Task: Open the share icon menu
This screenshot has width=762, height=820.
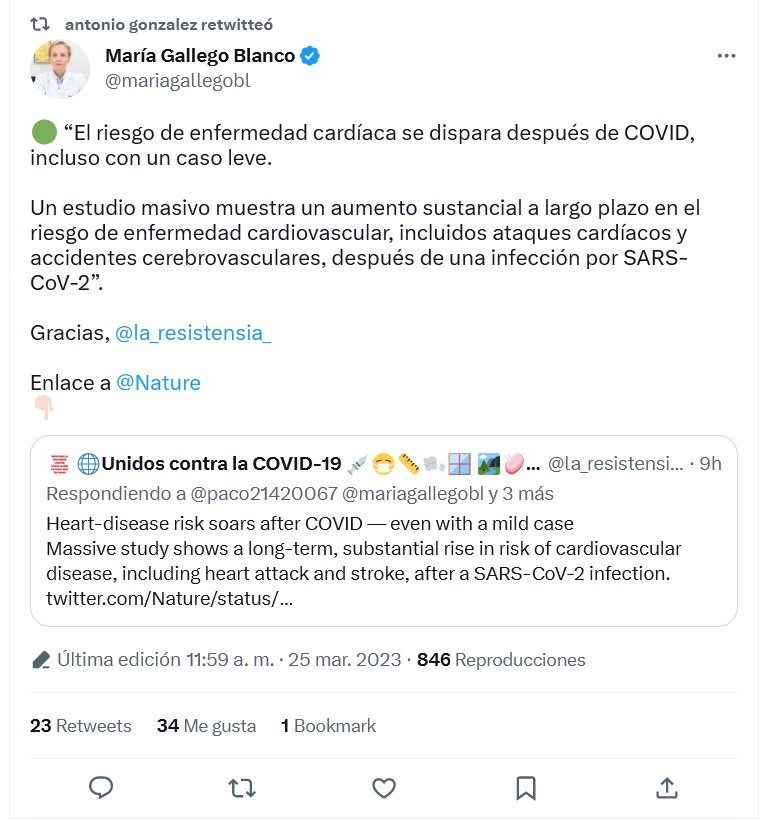Action: click(x=667, y=788)
